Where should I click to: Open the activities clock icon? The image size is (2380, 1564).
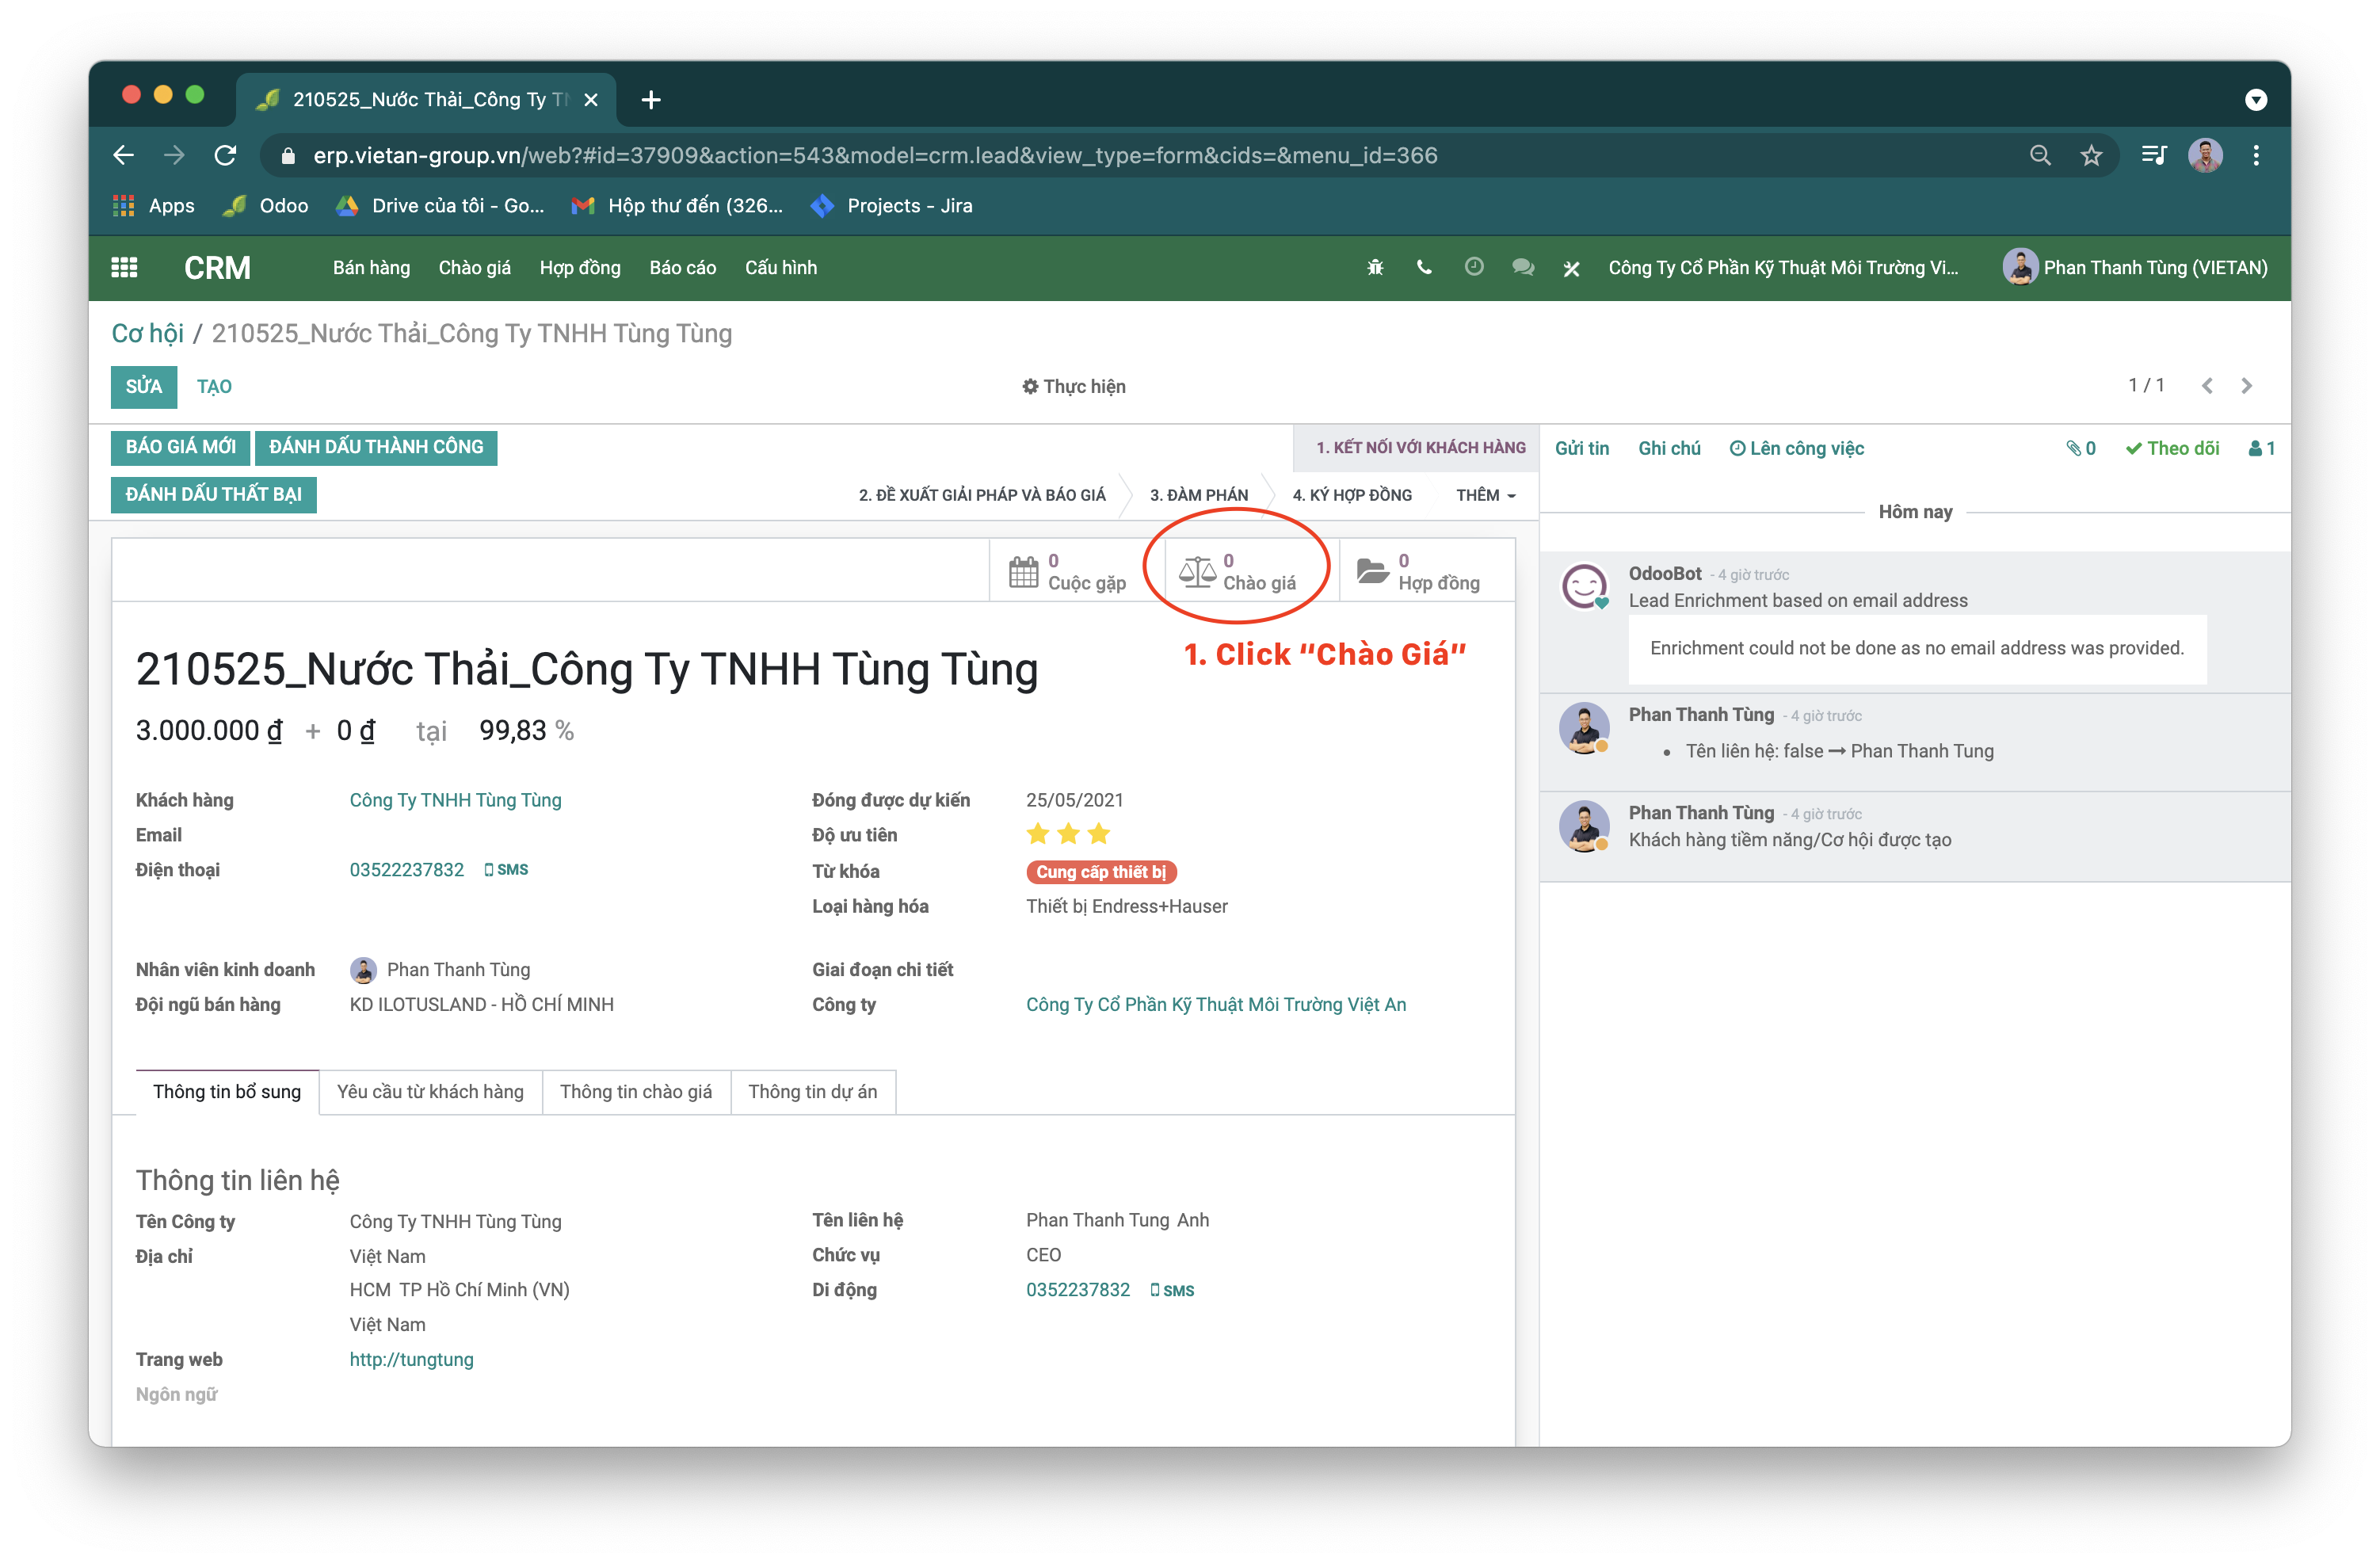(x=1473, y=267)
